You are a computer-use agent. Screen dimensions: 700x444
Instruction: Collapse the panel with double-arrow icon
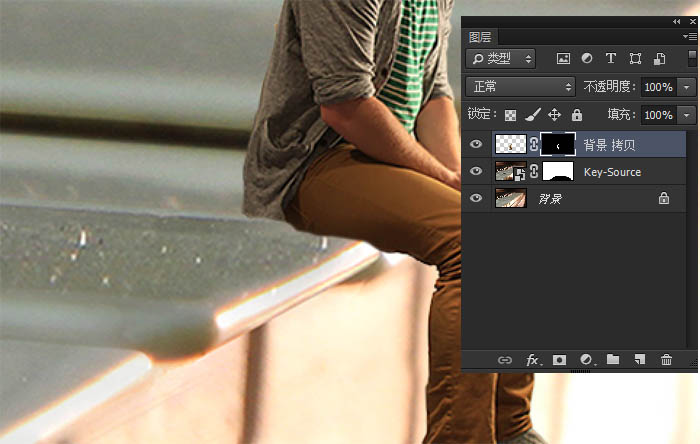[x=677, y=21]
